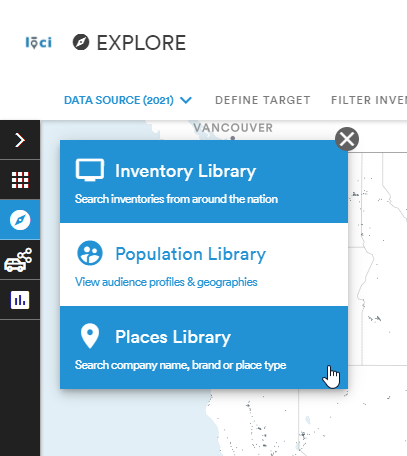Viewport: 407px width, 456px height.
Task: Switch to the Define Target tab
Action: click(x=263, y=100)
